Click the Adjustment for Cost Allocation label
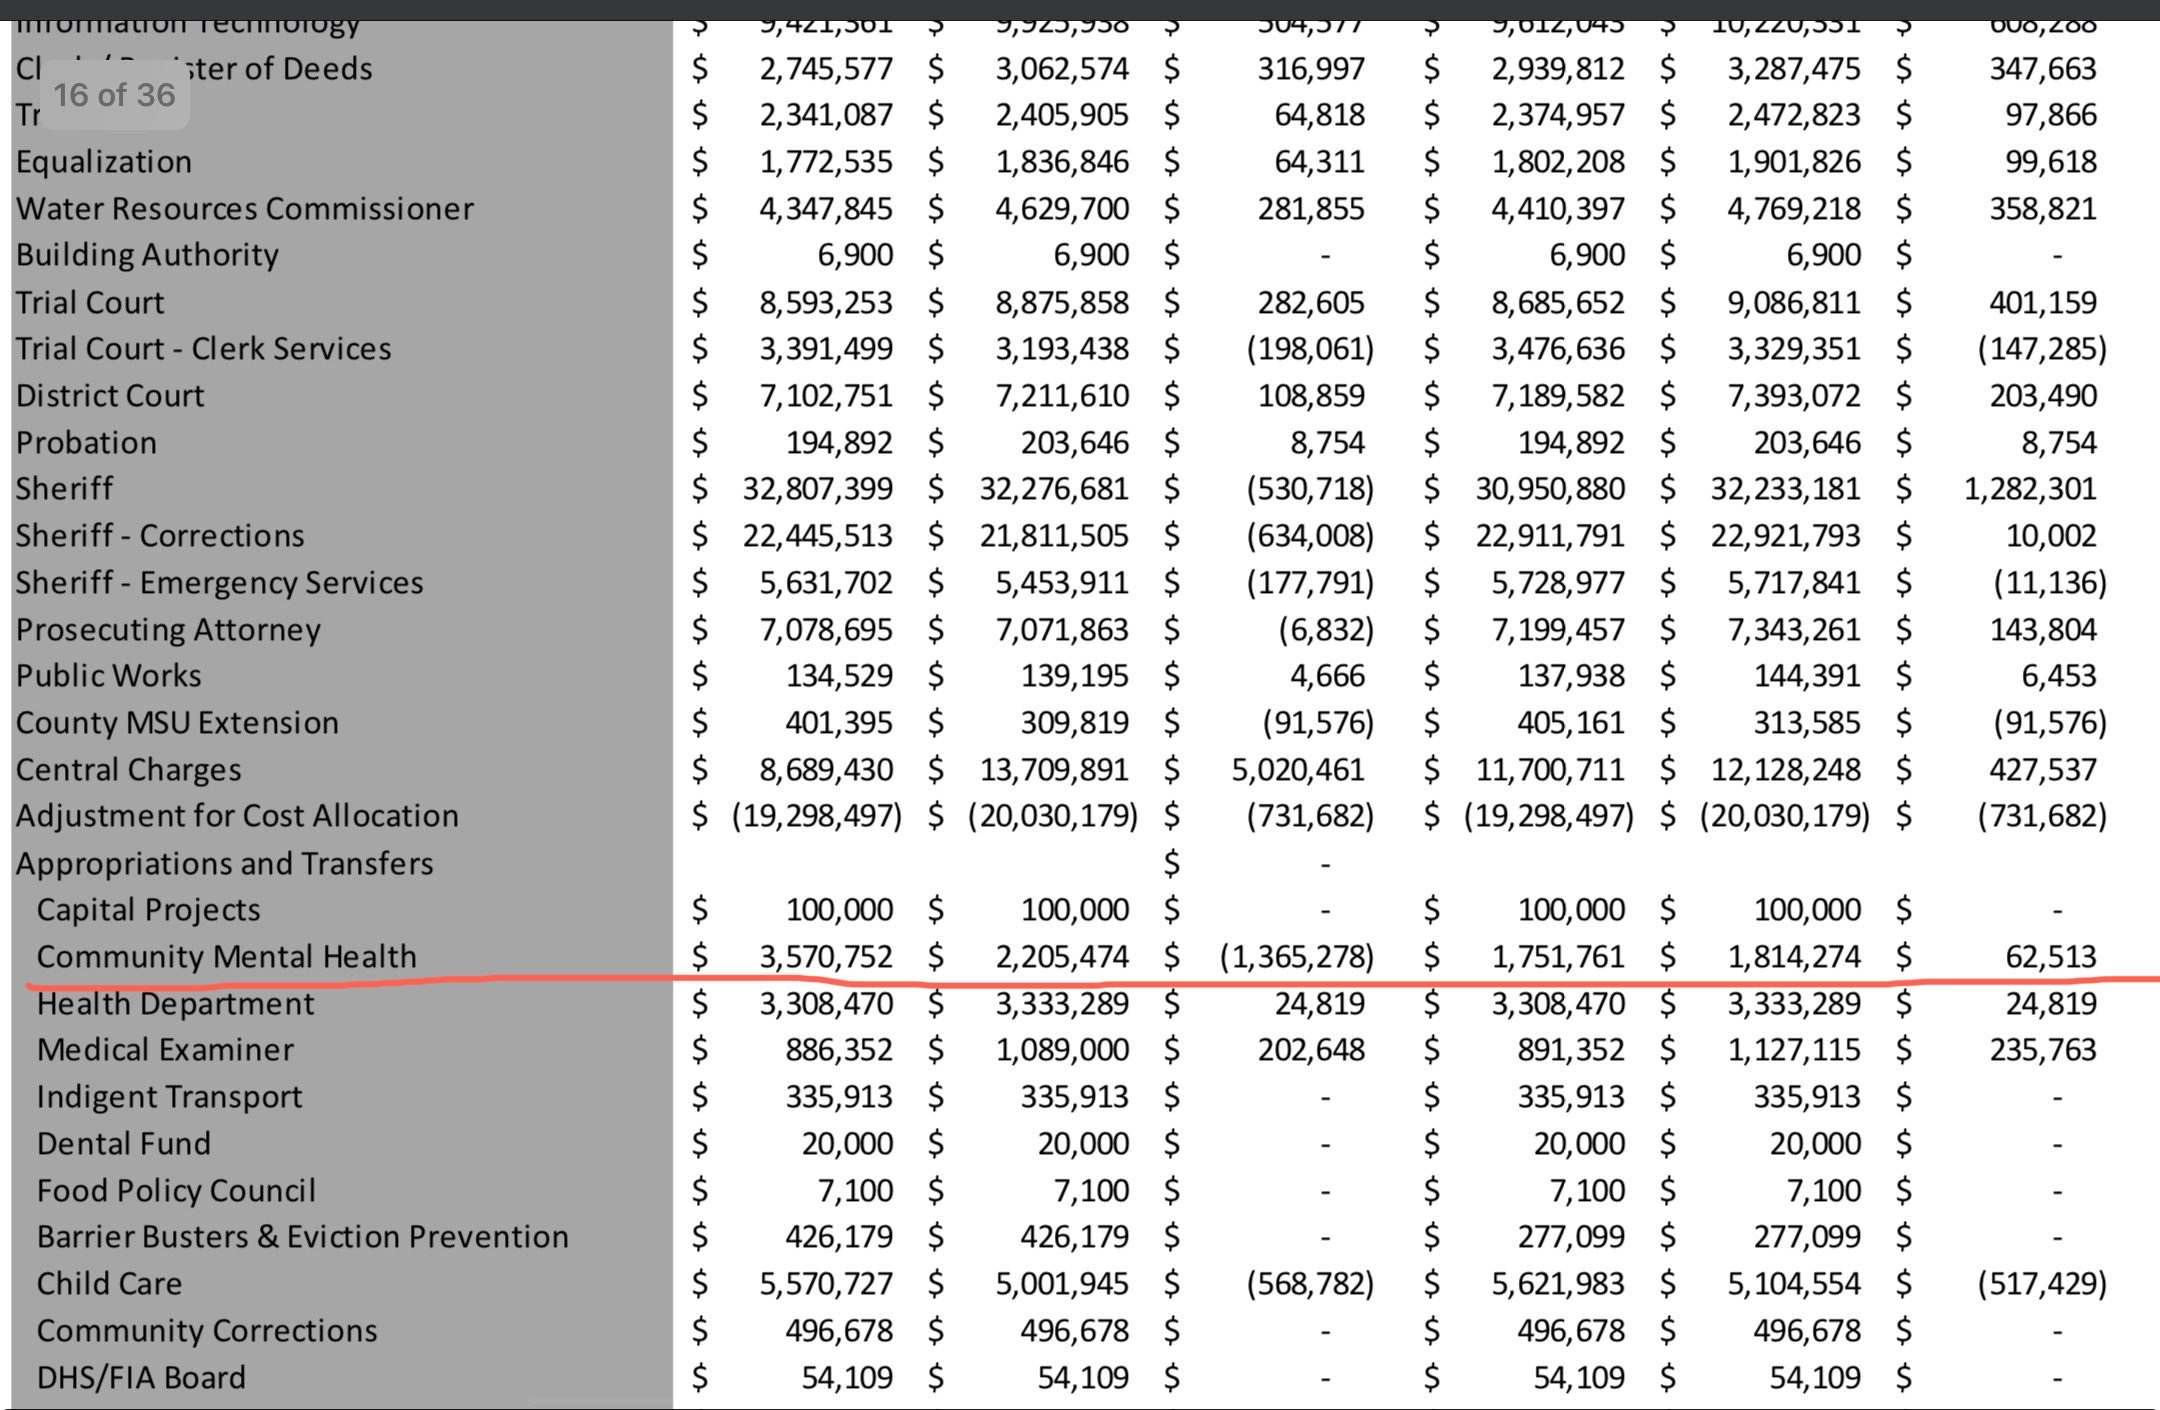The image size is (2160, 1410). [237, 816]
